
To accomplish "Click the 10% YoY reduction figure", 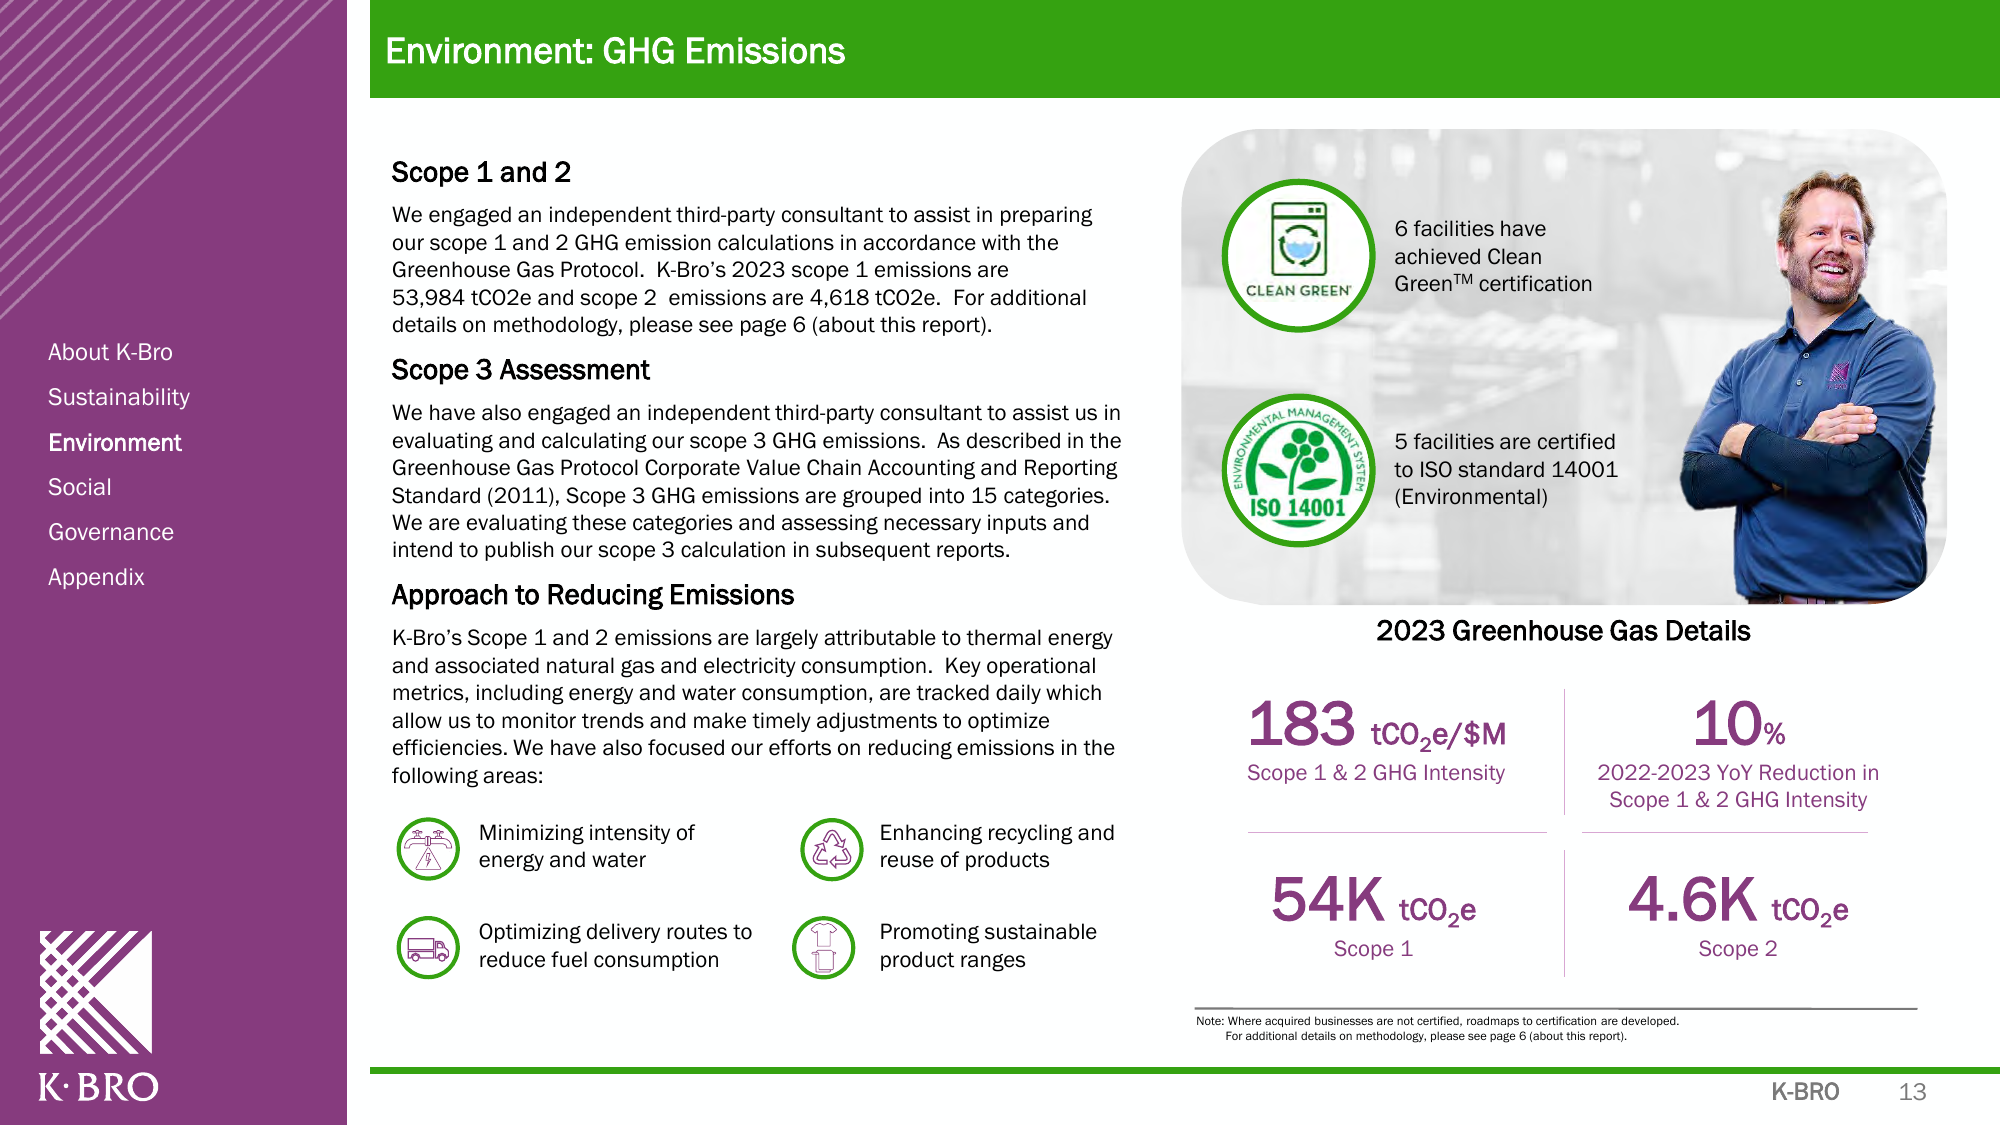I will pyautogui.click(x=1738, y=724).
